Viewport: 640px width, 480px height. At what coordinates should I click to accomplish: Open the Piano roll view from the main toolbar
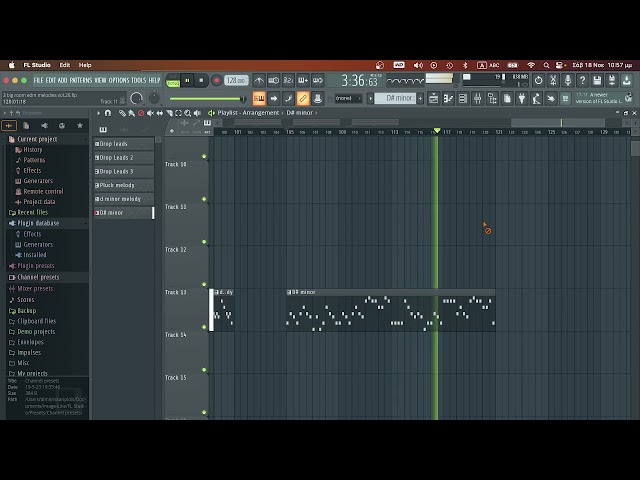448,98
